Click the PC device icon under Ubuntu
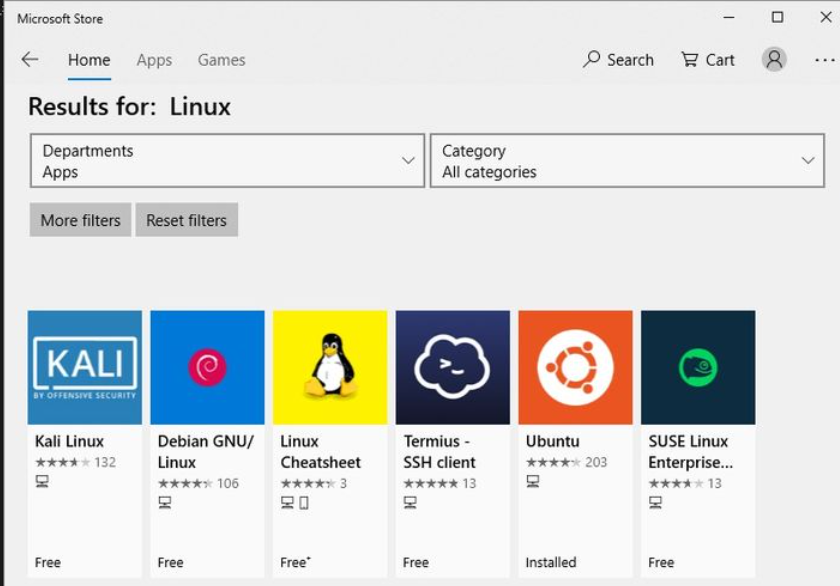 click(x=533, y=481)
